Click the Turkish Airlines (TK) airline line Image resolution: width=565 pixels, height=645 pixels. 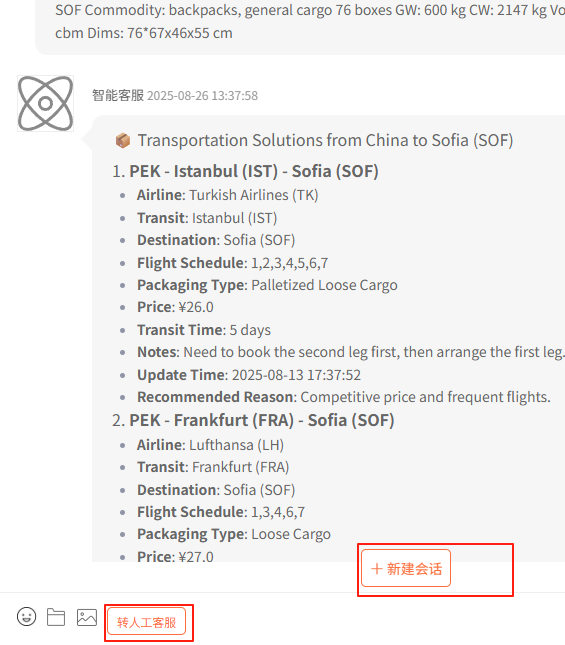(227, 195)
